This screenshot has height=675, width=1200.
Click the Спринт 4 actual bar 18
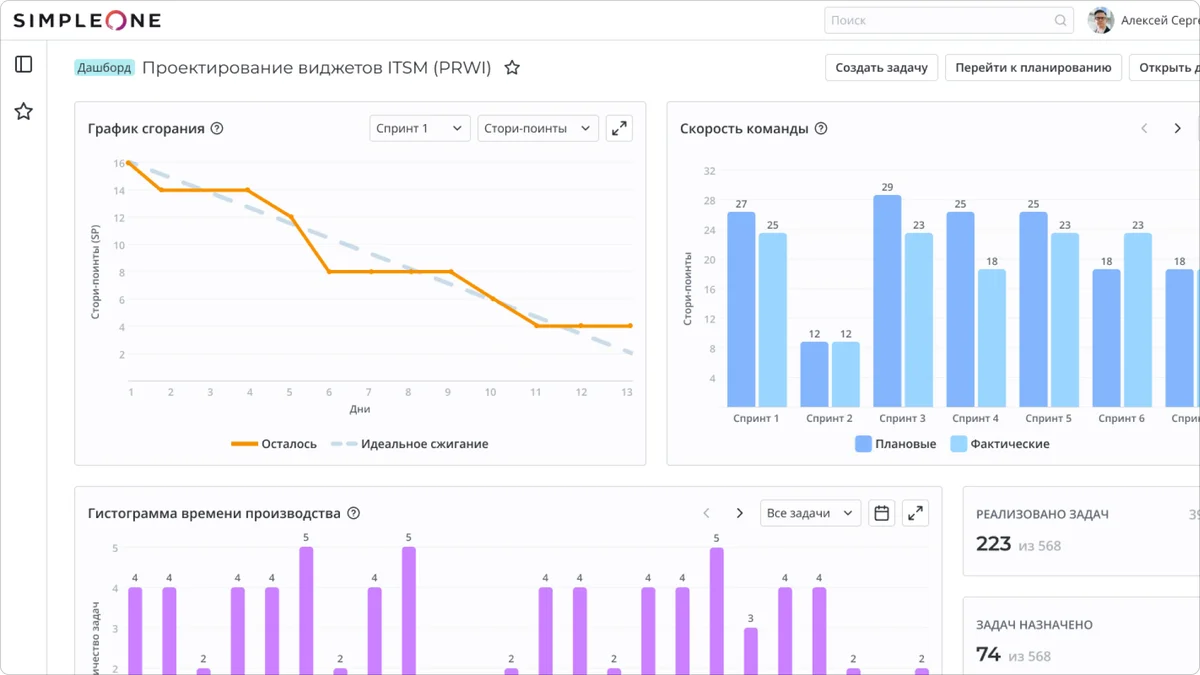(992, 338)
